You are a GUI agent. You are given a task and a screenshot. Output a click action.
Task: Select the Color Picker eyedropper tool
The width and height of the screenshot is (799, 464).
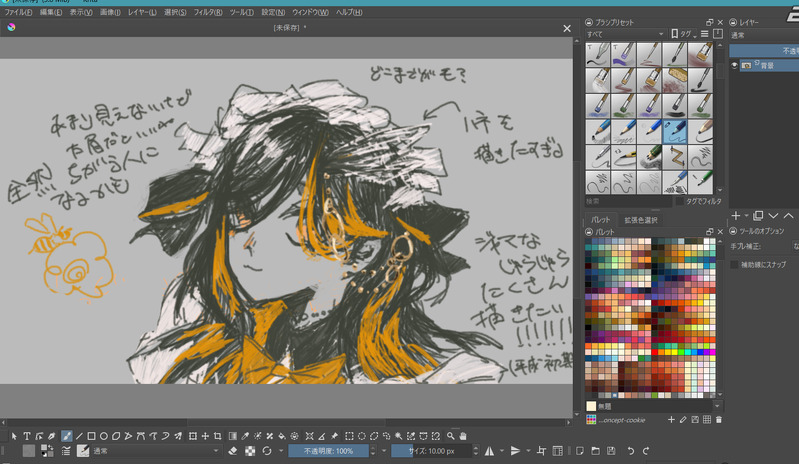coord(245,436)
